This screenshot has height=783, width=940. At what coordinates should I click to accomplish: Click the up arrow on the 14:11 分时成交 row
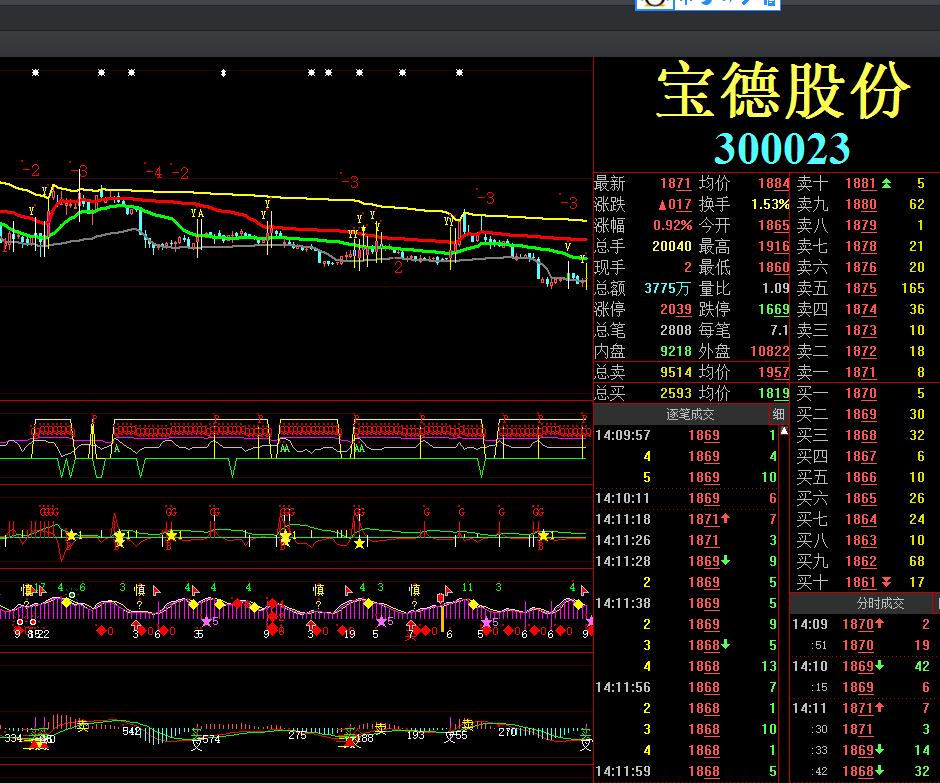879,707
